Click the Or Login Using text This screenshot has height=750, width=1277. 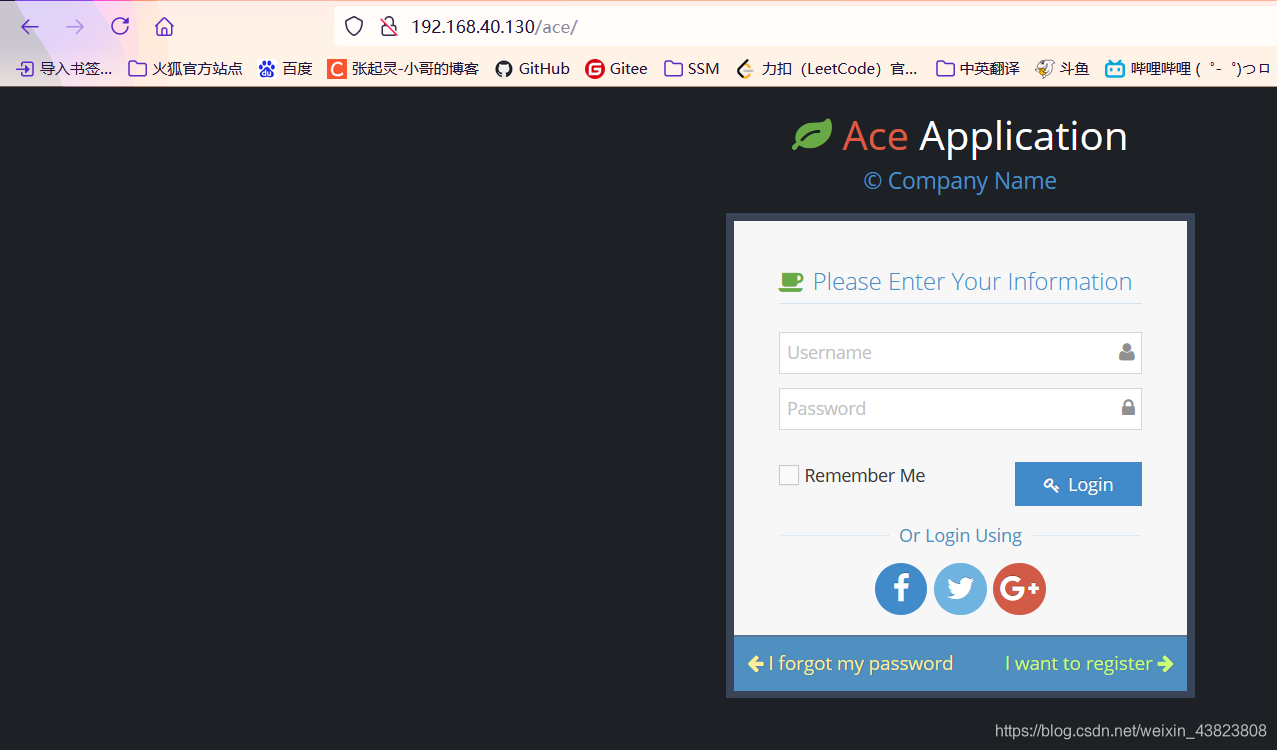click(960, 536)
